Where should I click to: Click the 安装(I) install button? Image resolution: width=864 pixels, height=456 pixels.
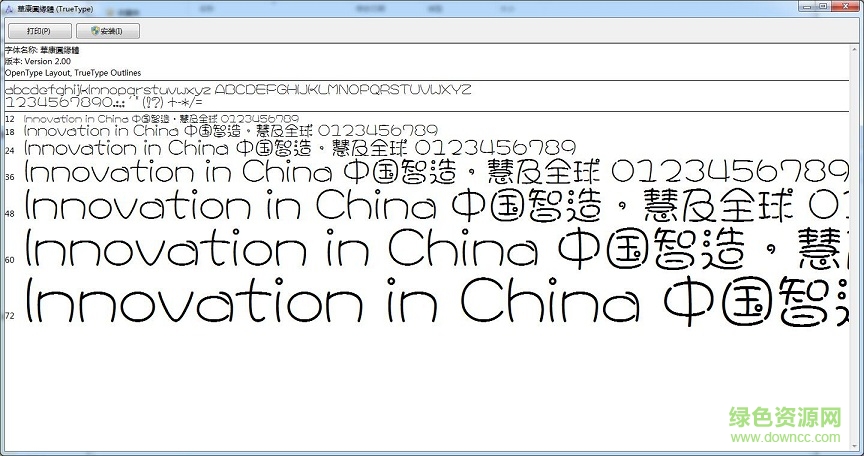pyautogui.click(x=108, y=31)
